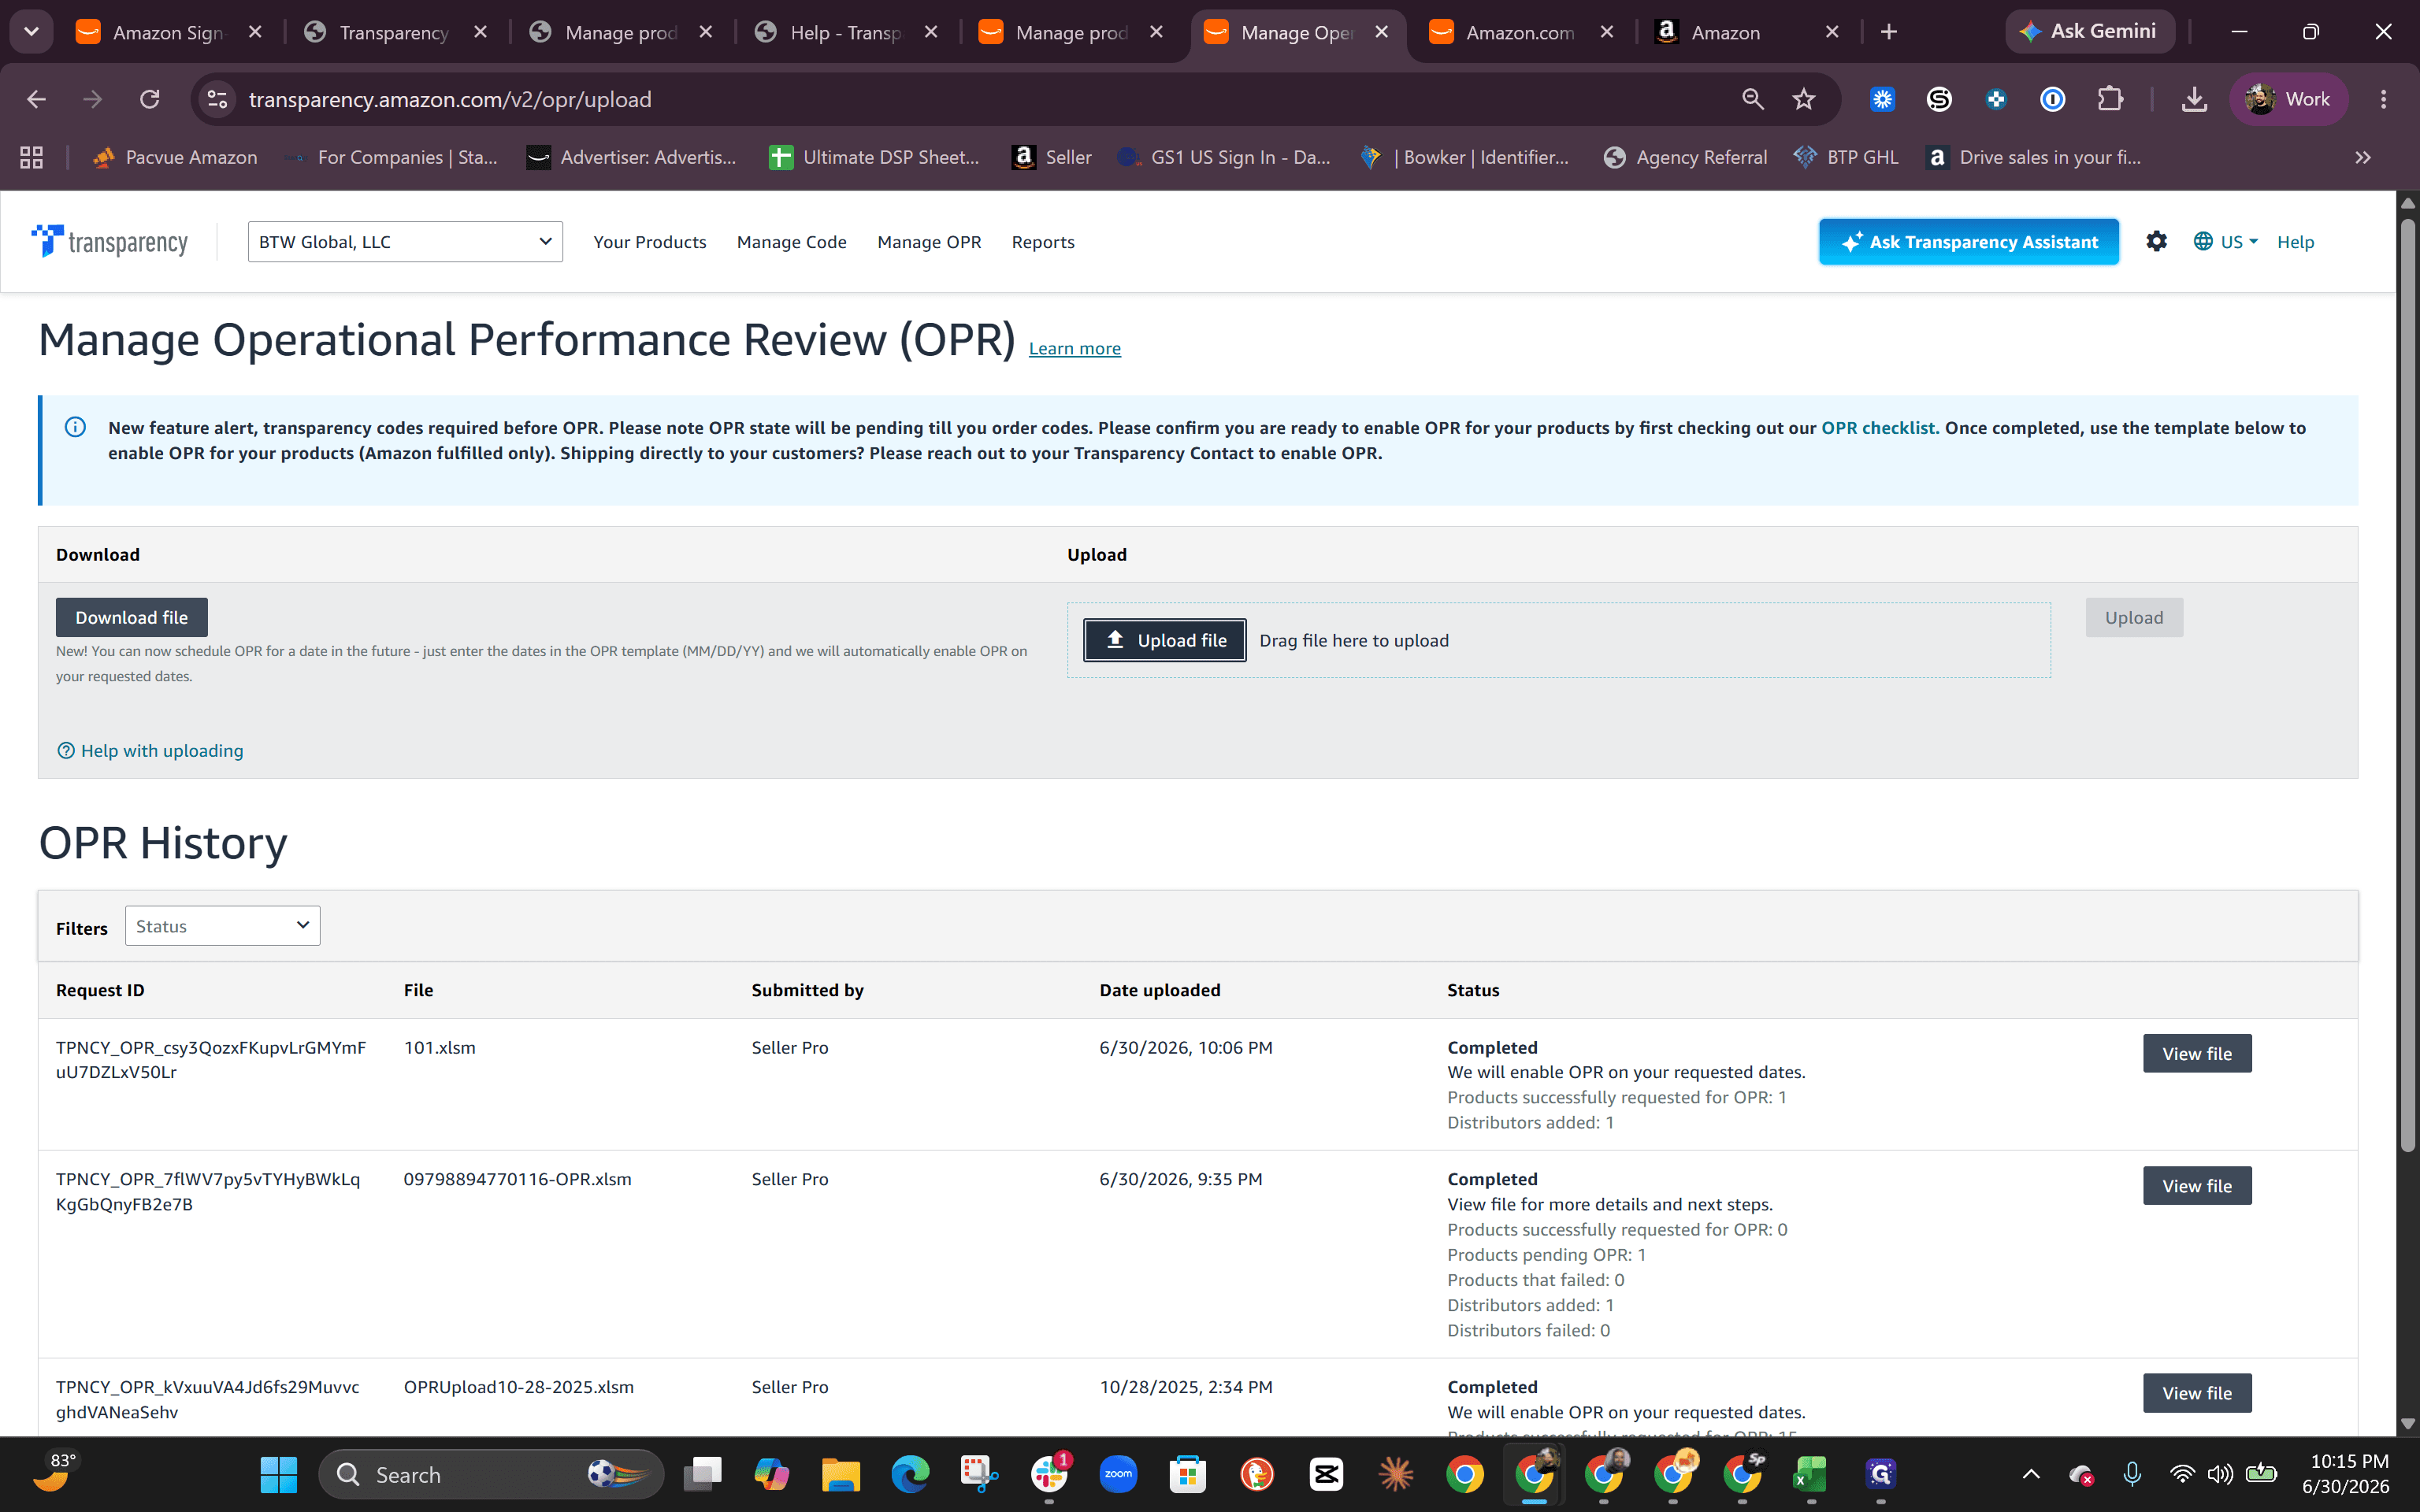Open the Windows Start menu
This screenshot has width=2420, height=1512.
click(x=278, y=1474)
